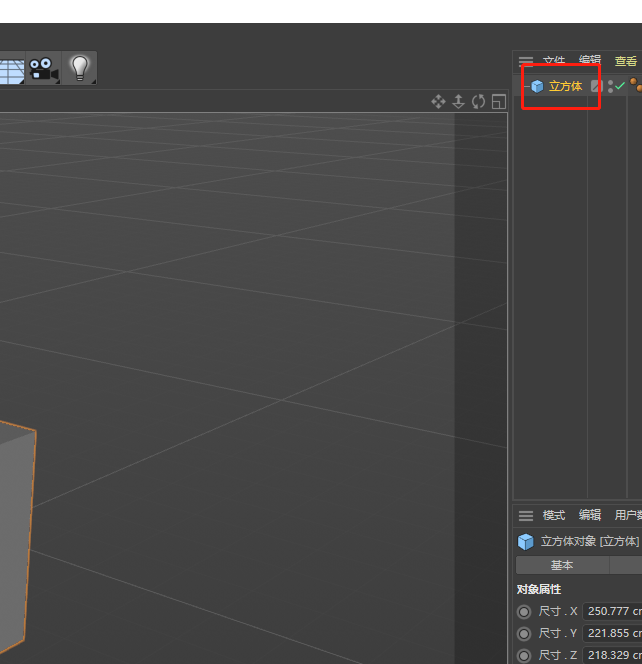The image size is (642, 664).
Task: Open the 文件 menu in object manager
Action: [554, 61]
